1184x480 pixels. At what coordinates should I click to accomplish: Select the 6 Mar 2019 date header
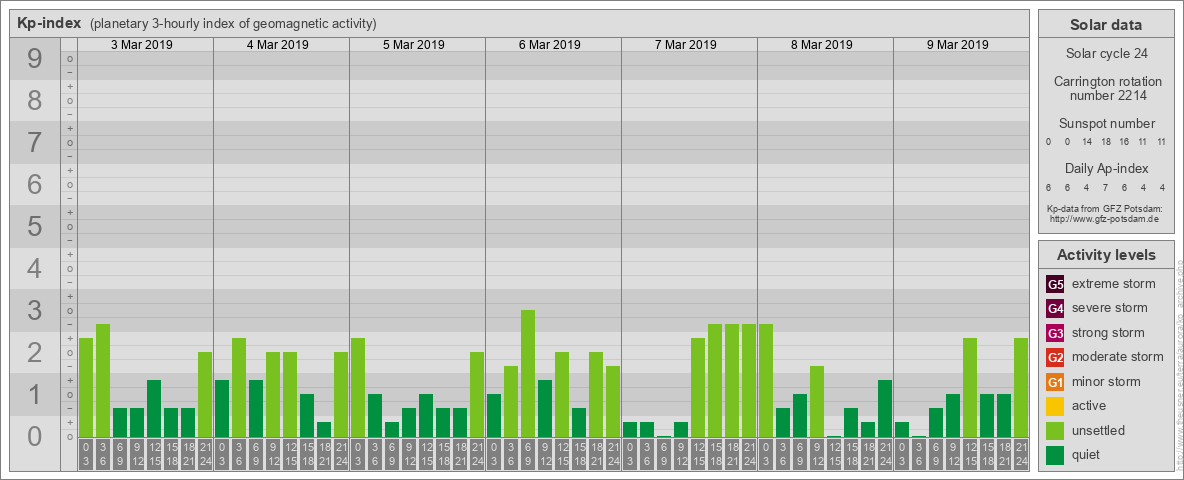coord(550,45)
